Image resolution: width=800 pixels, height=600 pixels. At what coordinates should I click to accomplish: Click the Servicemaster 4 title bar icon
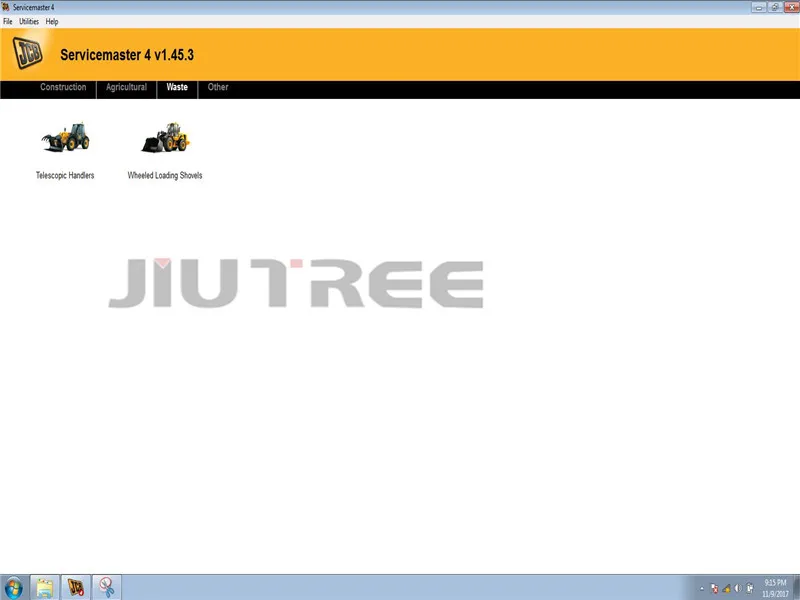coord(6,7)
